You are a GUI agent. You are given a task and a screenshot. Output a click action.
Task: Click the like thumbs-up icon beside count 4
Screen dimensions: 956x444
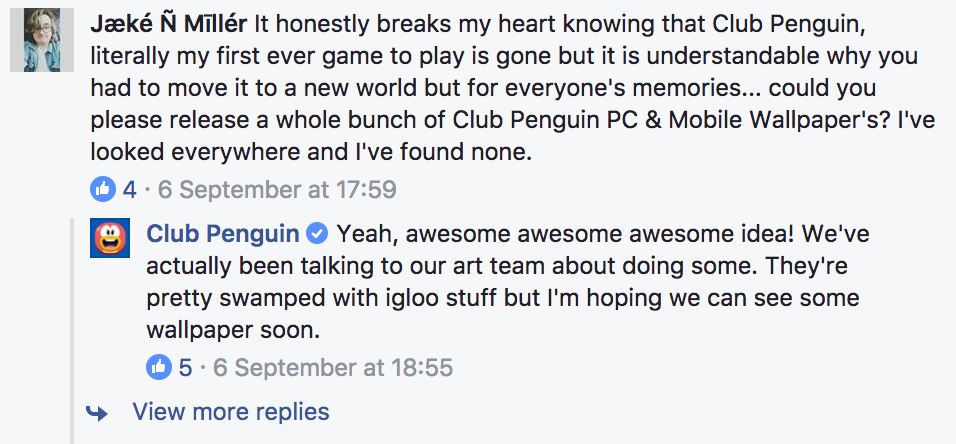[x=102, y=188]
